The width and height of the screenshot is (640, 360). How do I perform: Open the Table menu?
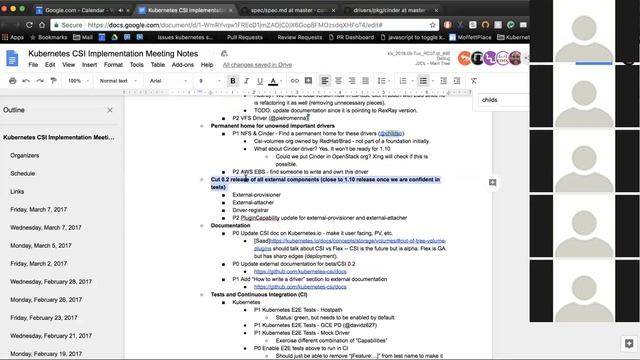(158, 65)
